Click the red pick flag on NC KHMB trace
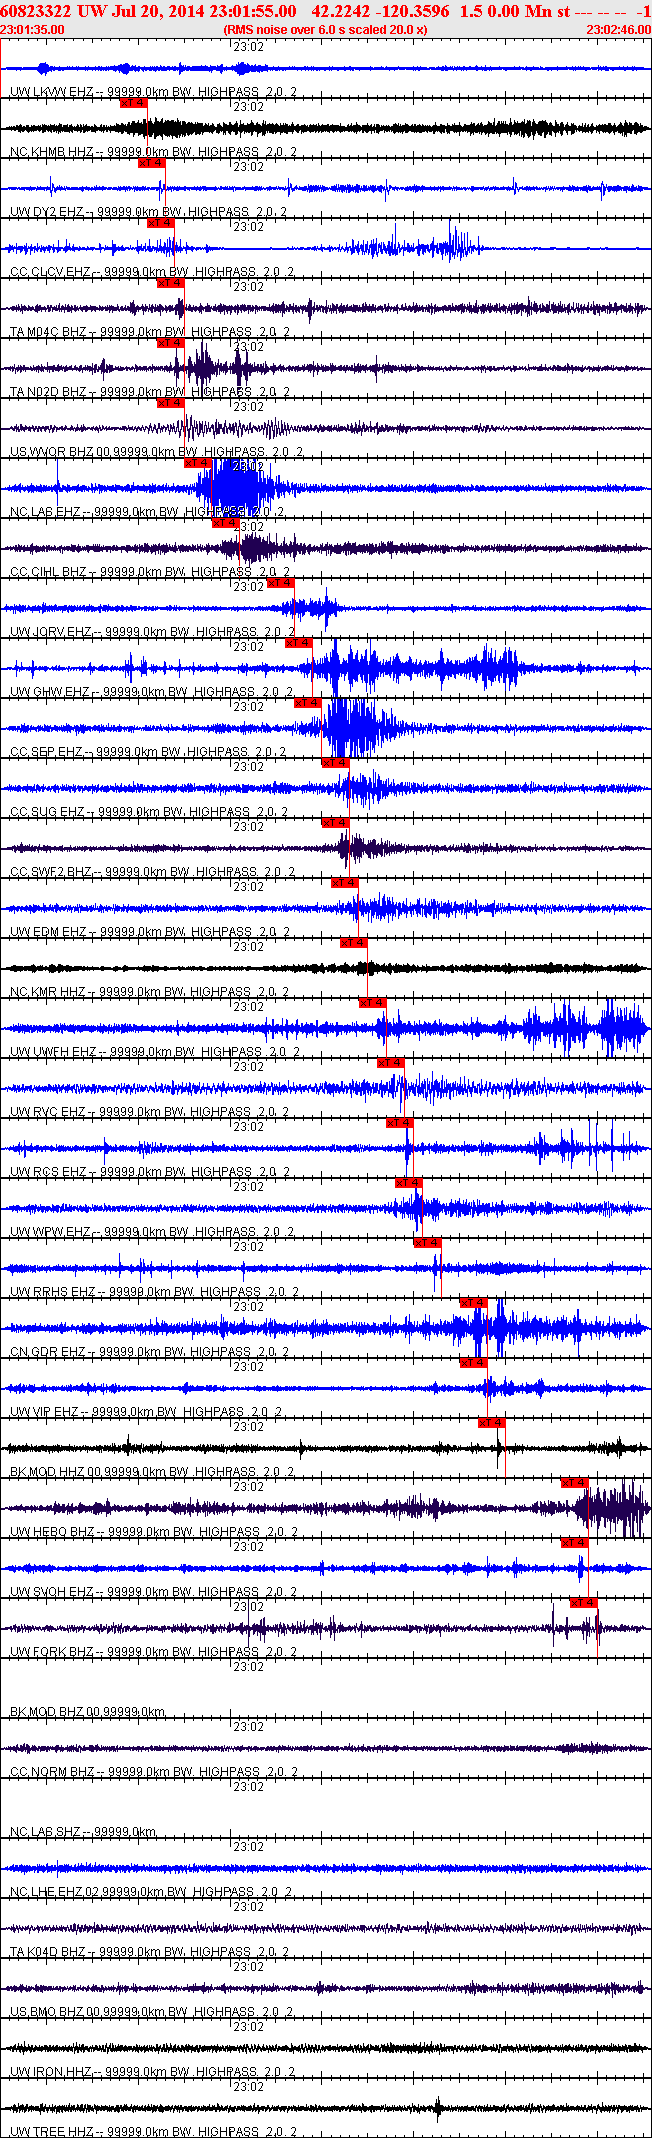This screenshot has height=2138, width=652. [134, 102]
